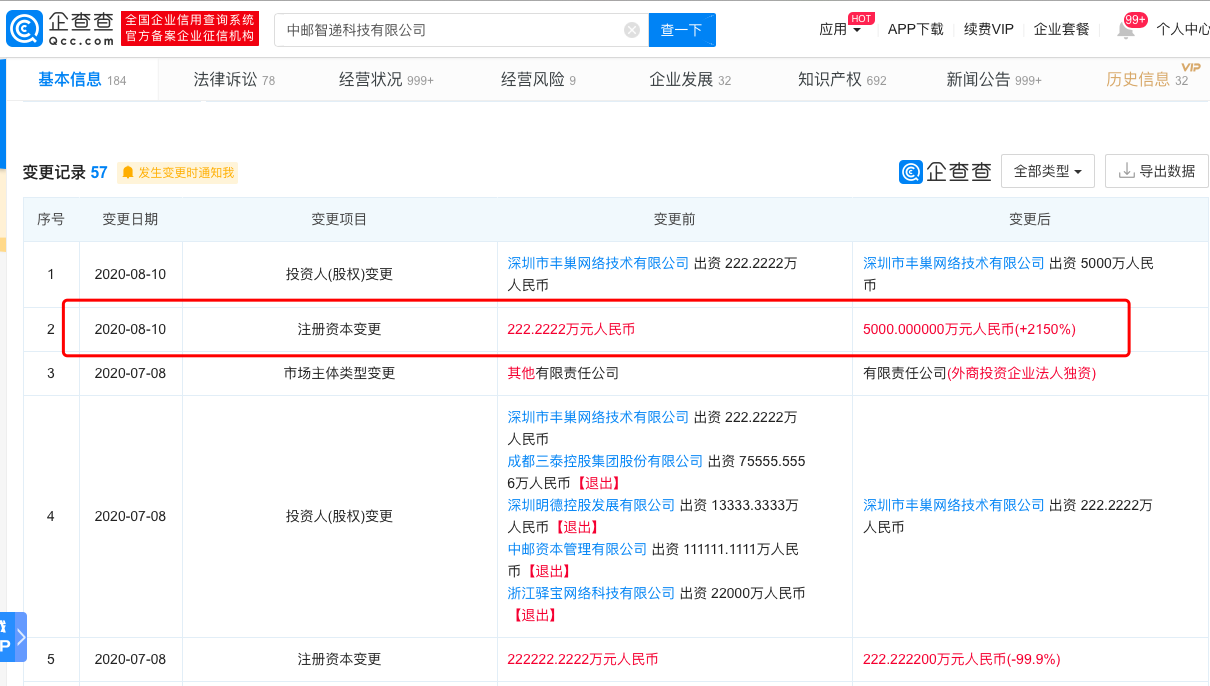This screenshot has width=1210, height=686.
Task: Click the 变更后 column header
Action: point(1030,219)
